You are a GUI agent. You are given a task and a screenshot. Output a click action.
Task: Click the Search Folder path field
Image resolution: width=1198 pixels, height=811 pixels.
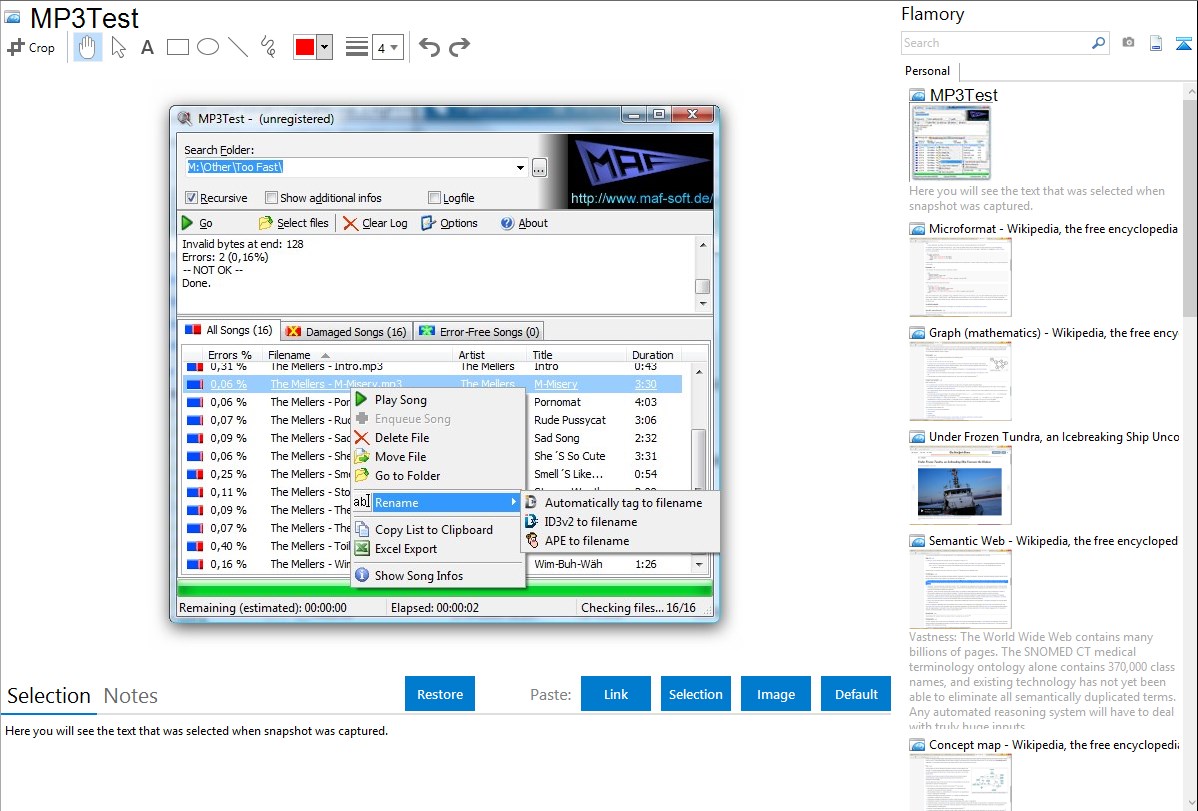coord(348,167)
